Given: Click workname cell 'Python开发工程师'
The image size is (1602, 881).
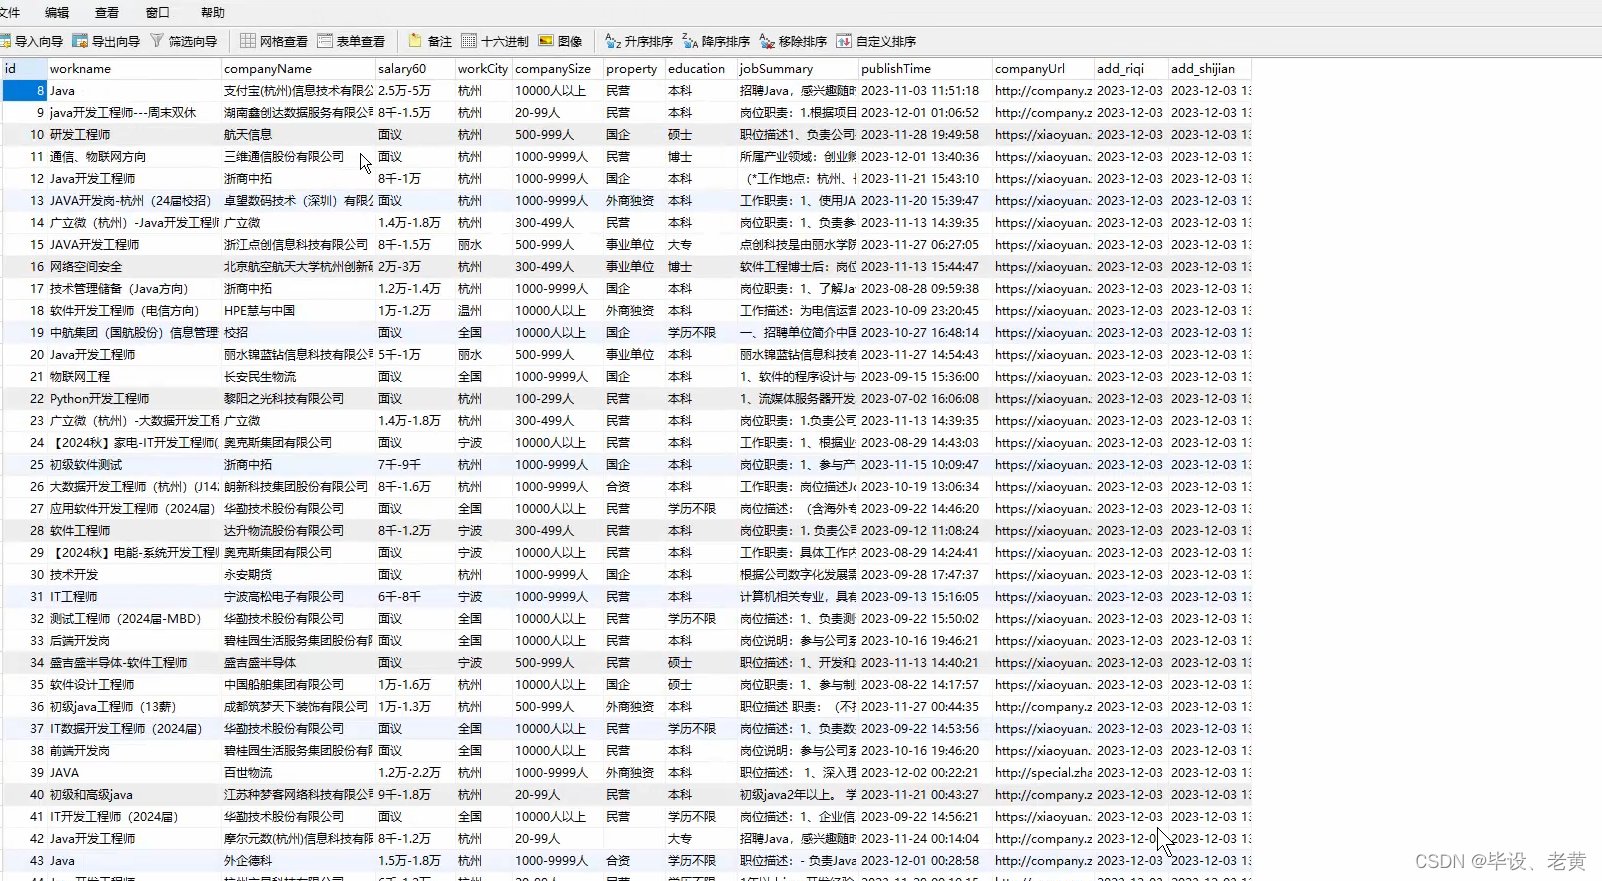Looking at the screenshot, I should coord(134,399).
